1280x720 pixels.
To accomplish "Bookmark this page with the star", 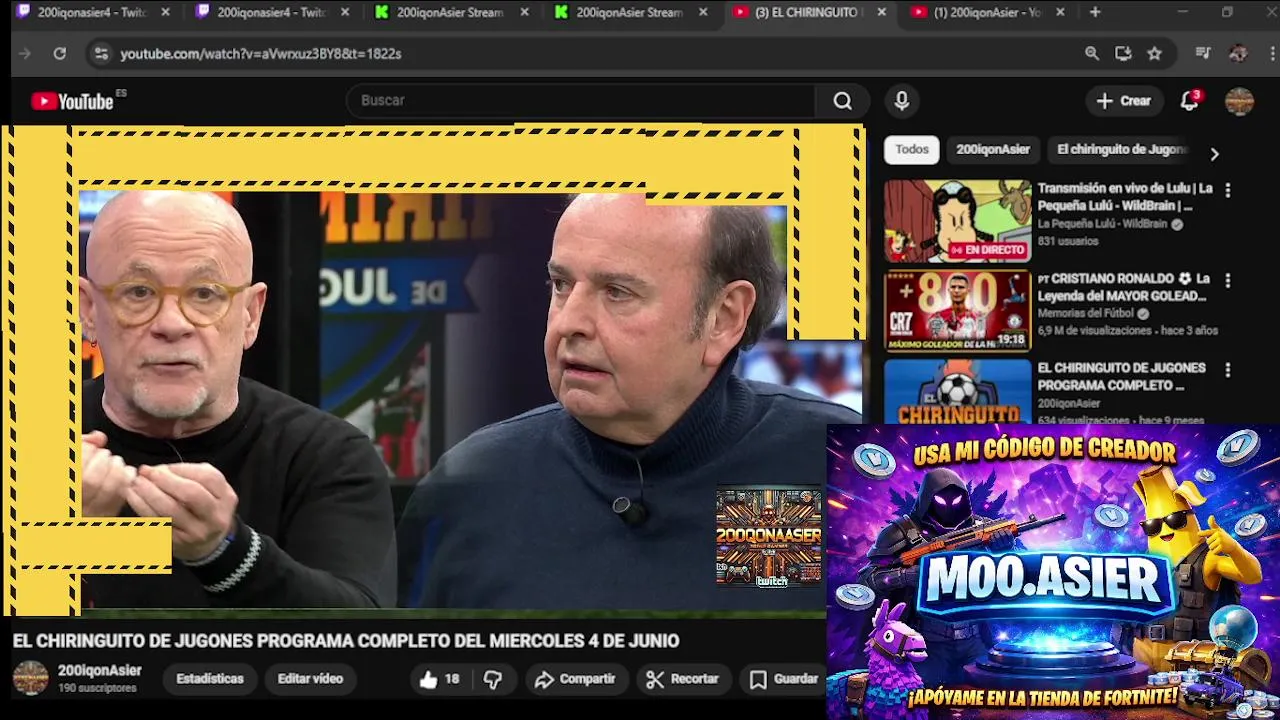I will click(1155, 54).
